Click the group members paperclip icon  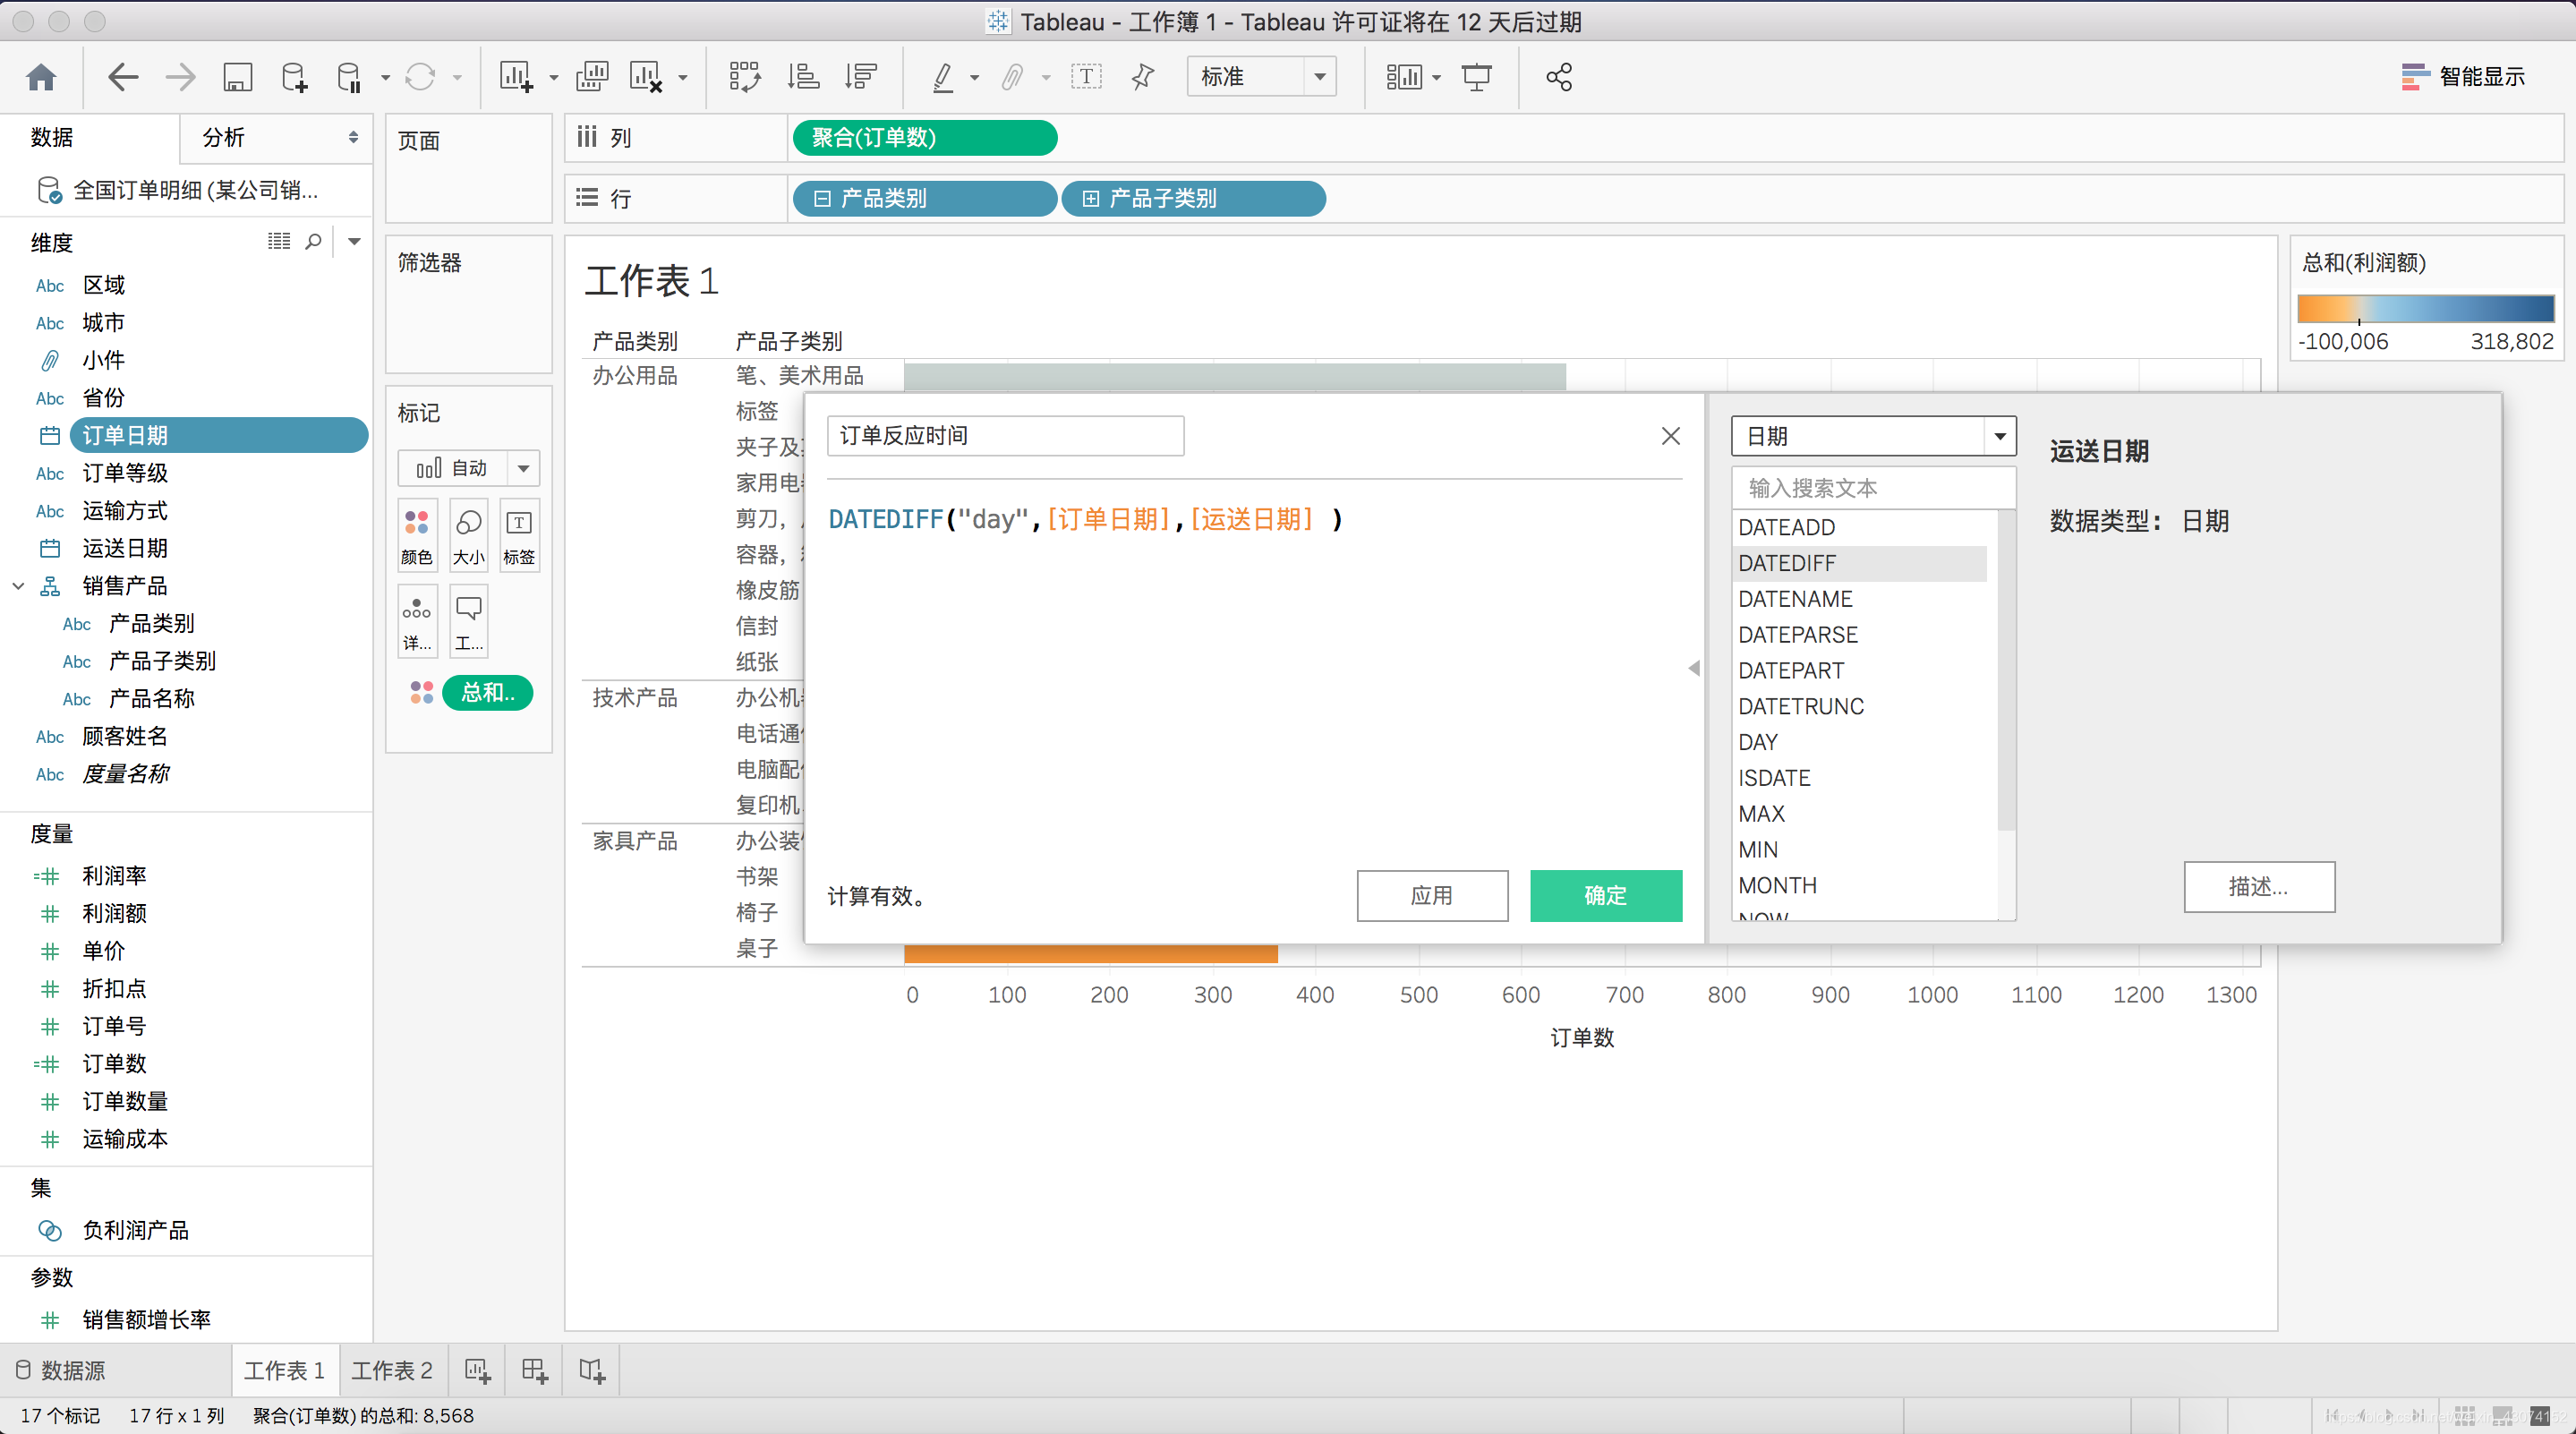point(1012,77)
